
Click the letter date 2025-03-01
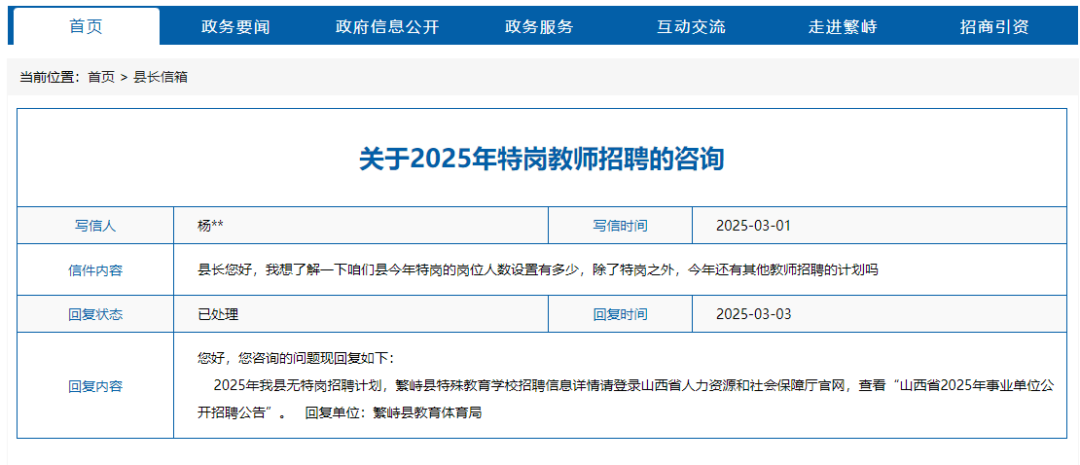[753, 225]
